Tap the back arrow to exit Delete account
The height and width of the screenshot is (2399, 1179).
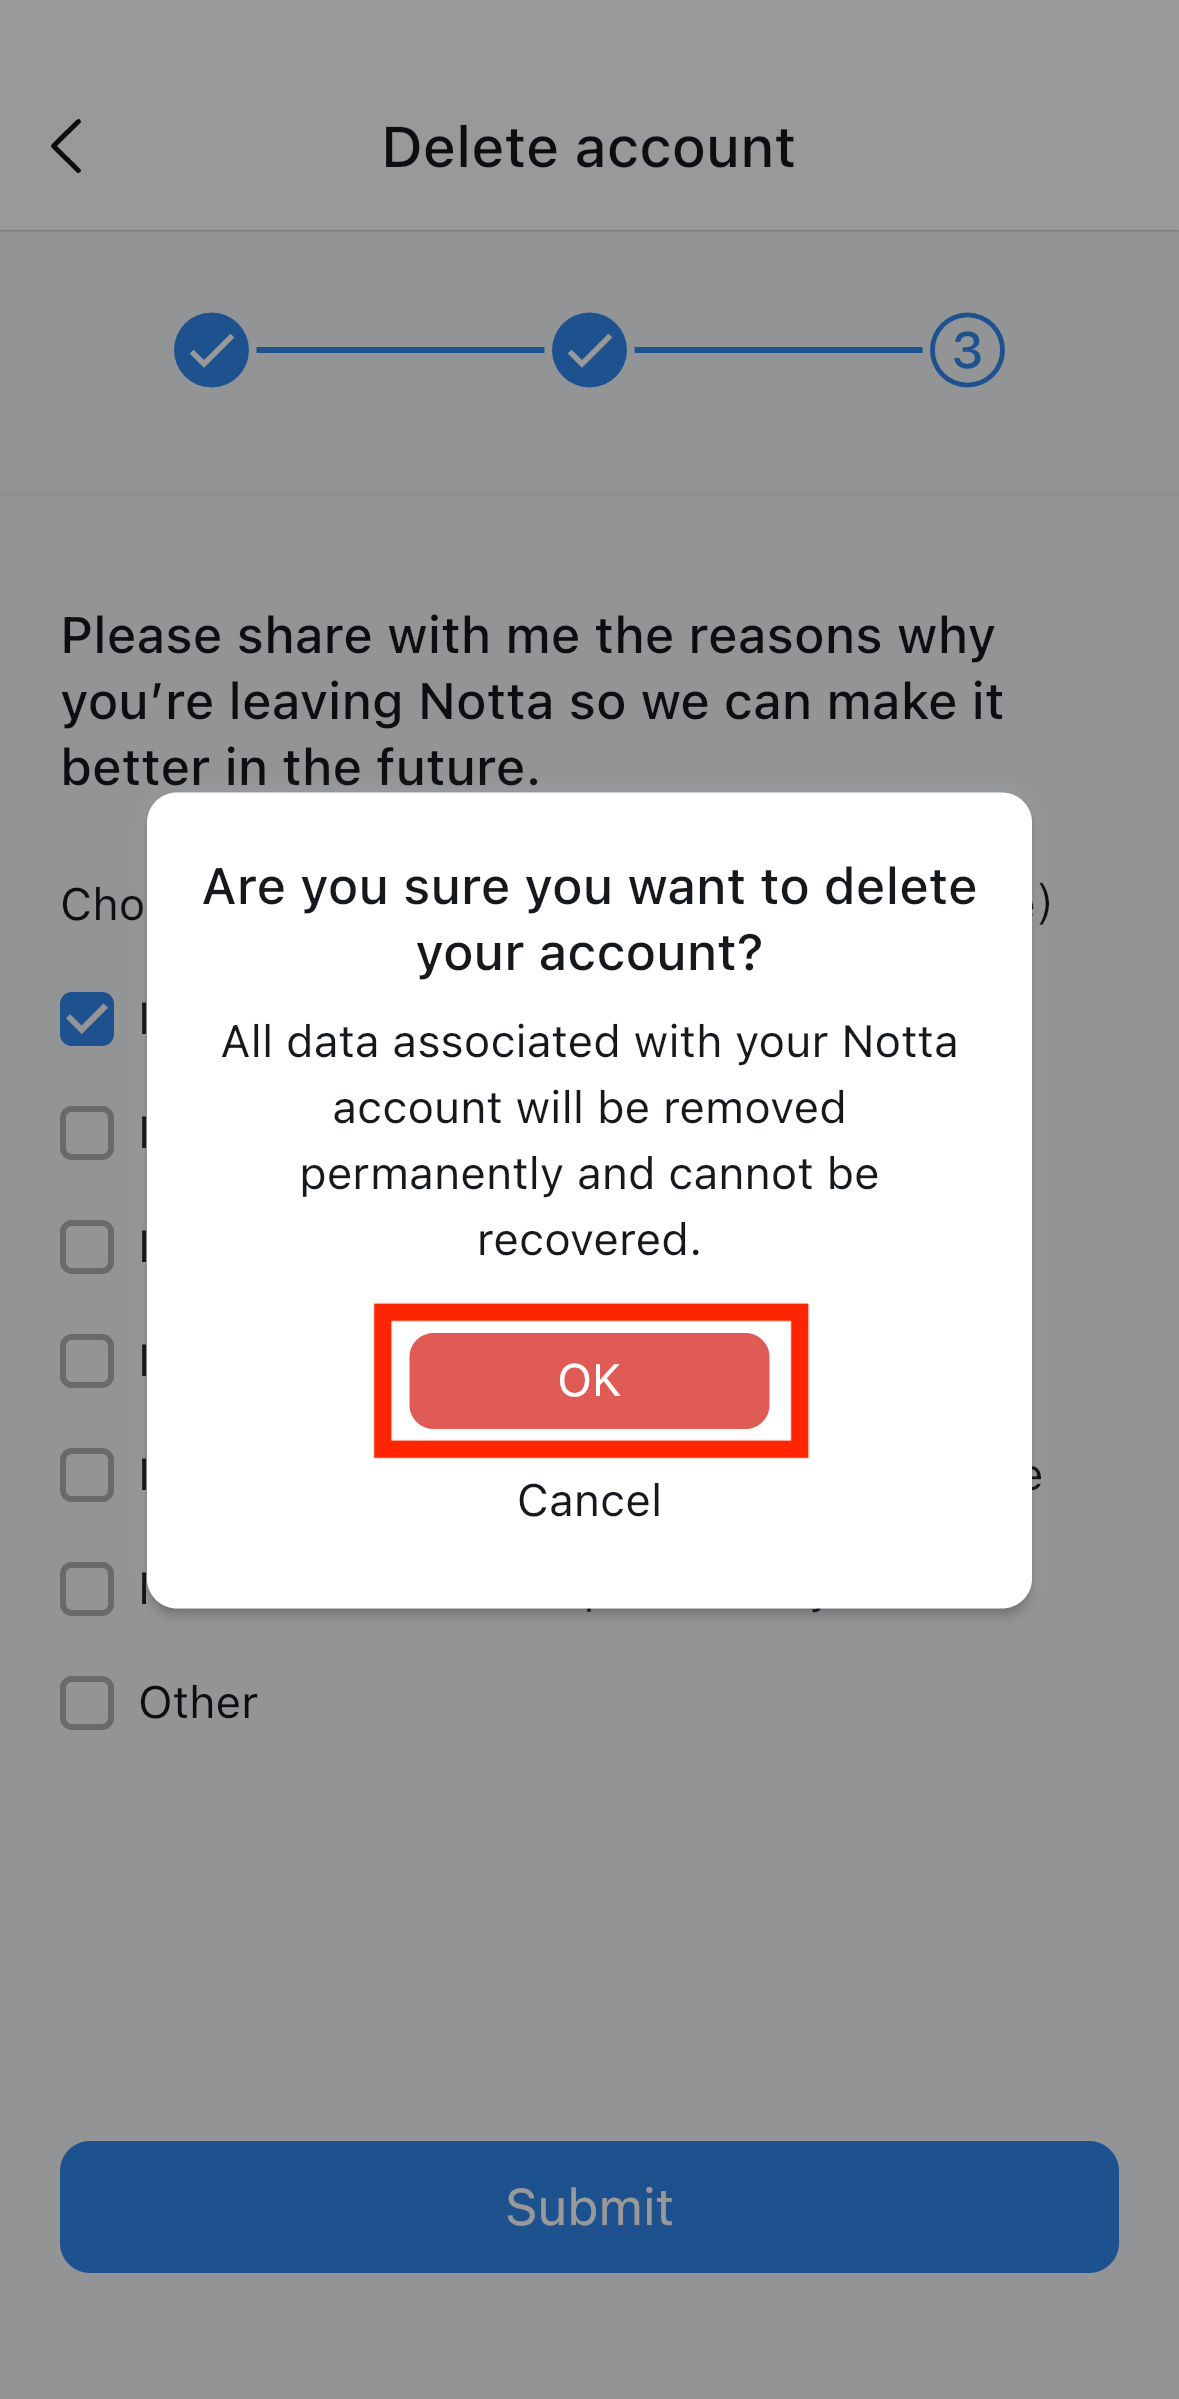pos(67,146)
